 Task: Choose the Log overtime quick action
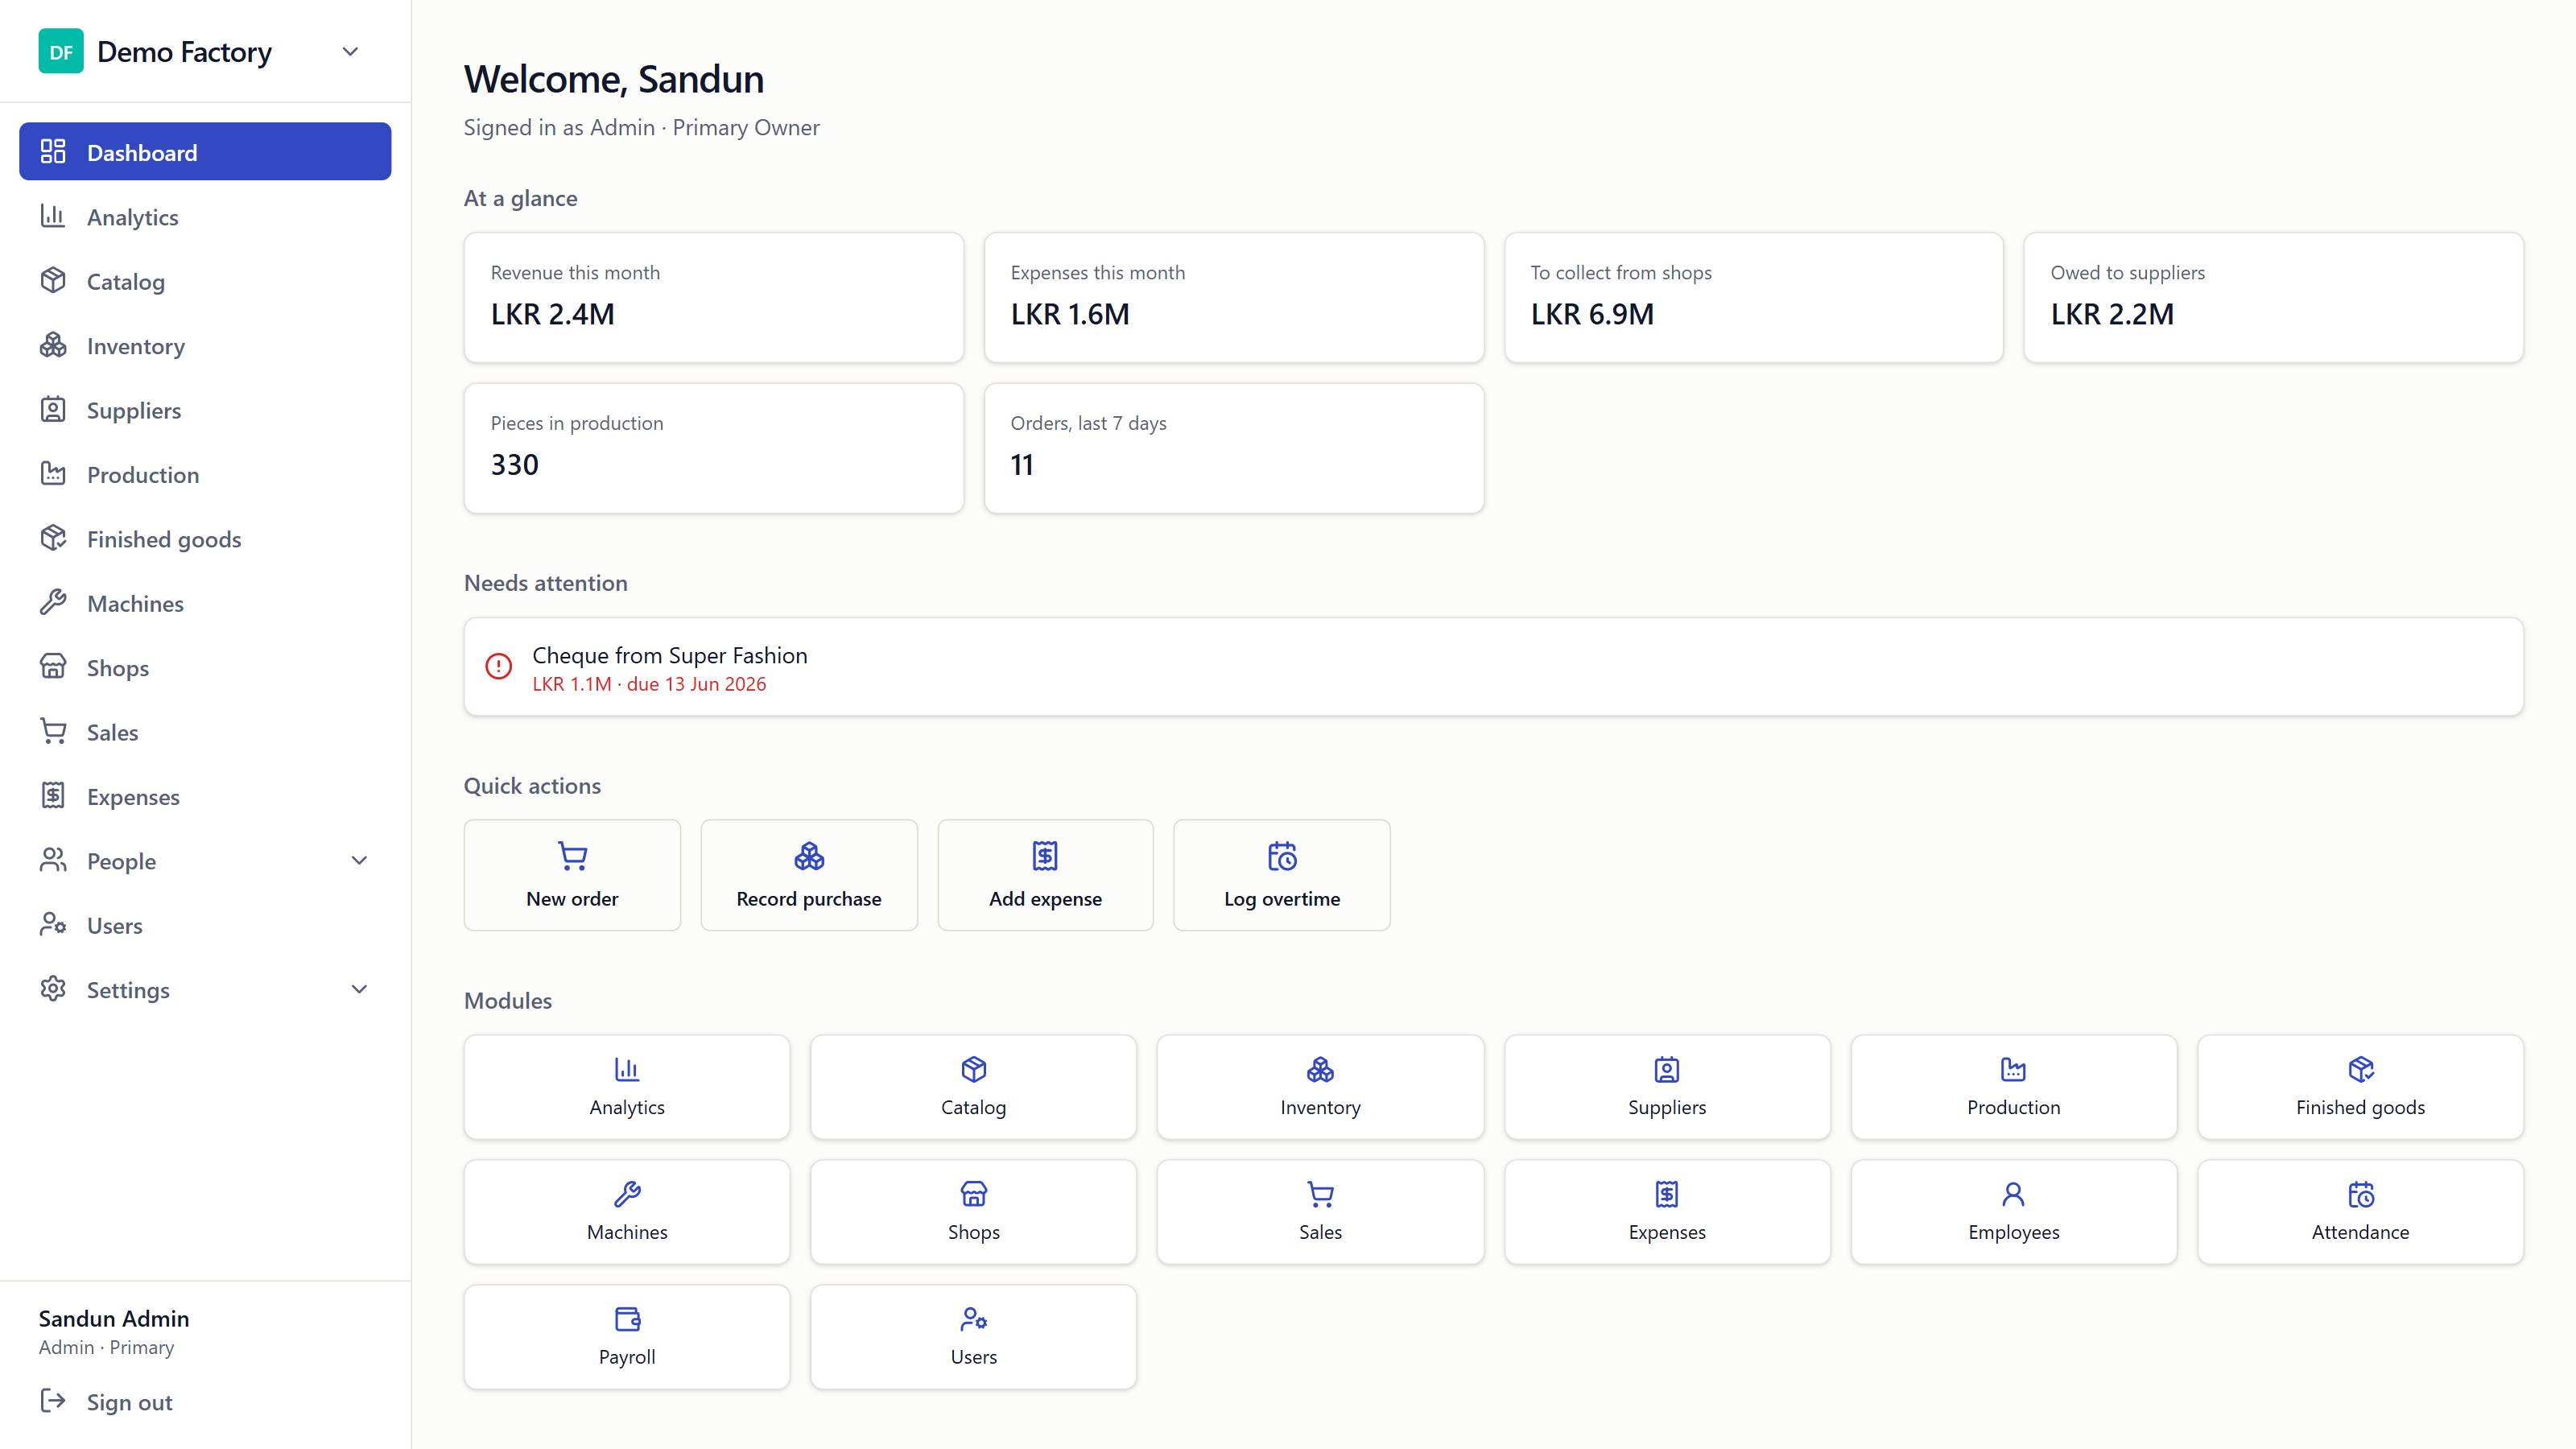coord(1282,875)
